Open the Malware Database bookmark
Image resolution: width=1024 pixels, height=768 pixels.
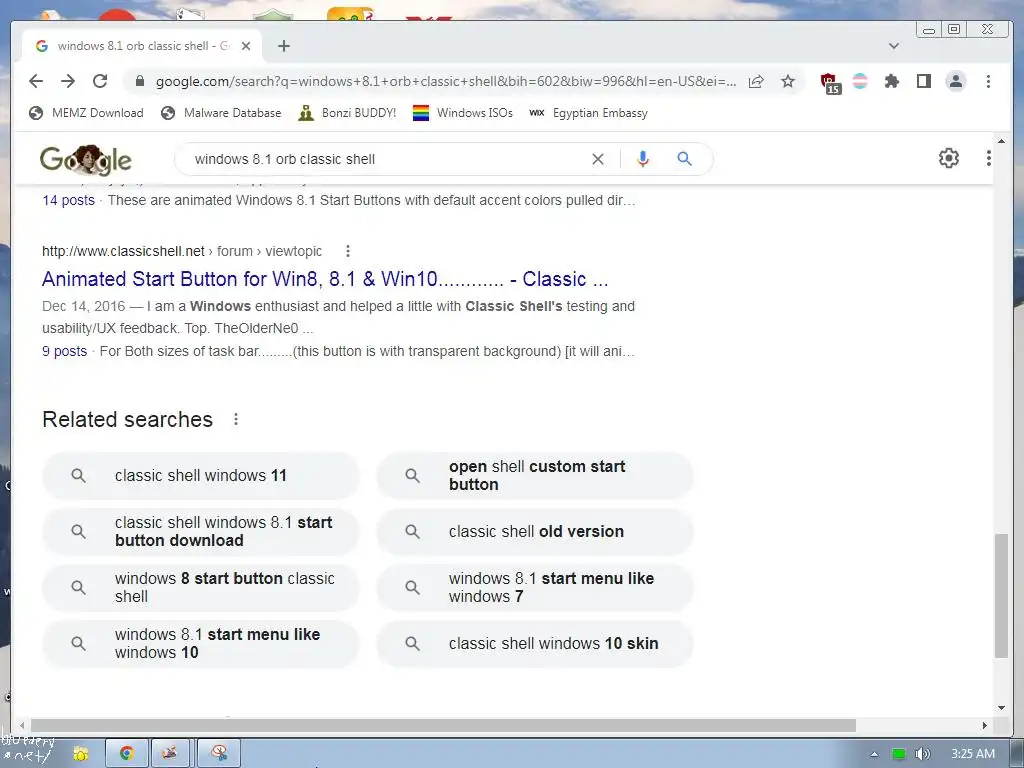pos(221,113)
